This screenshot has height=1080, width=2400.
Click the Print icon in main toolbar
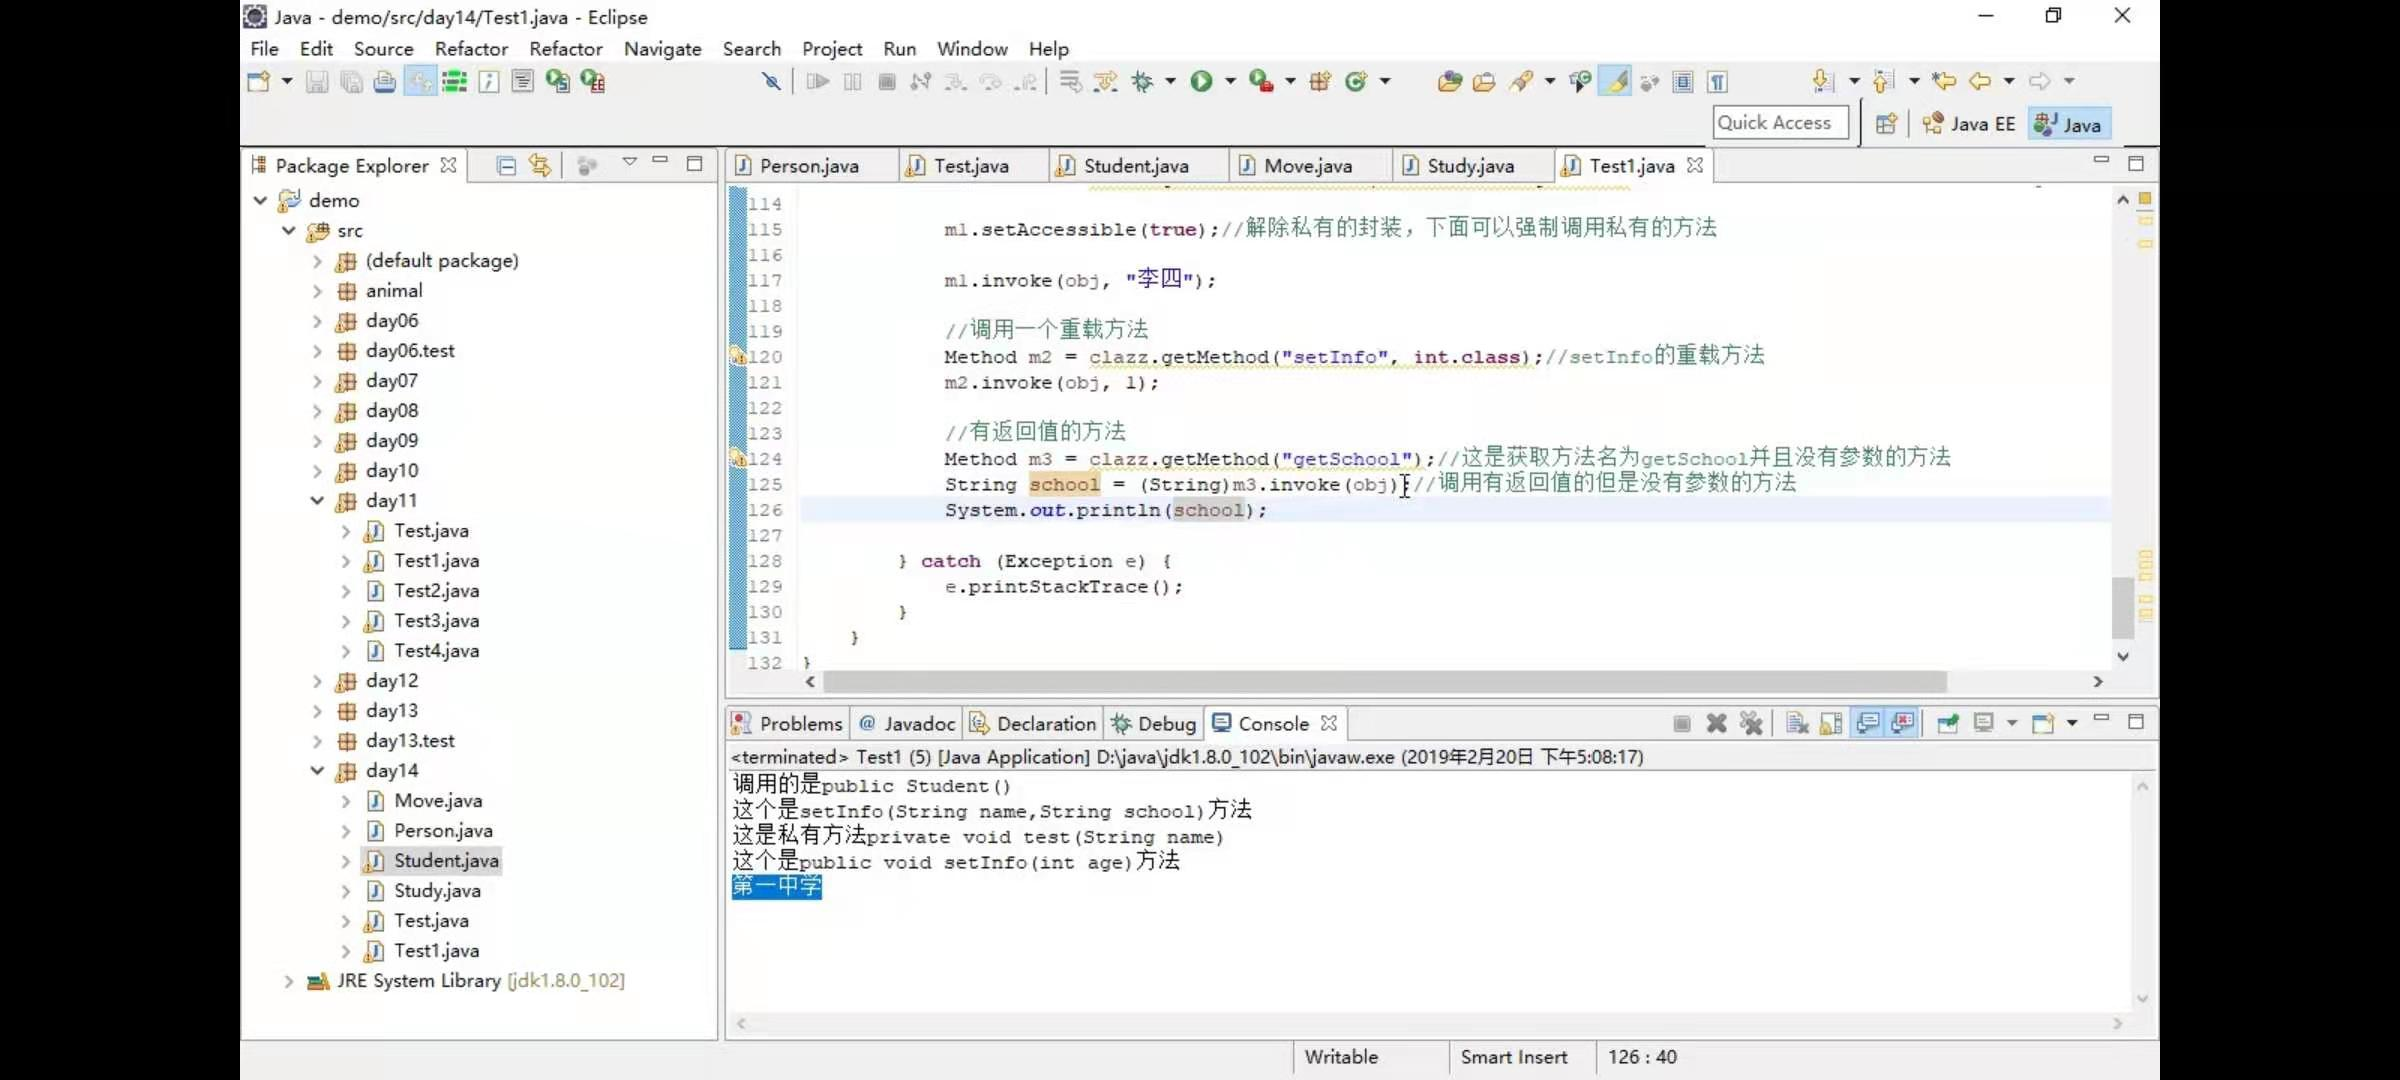pyautogui.click(x=384, y=82)
